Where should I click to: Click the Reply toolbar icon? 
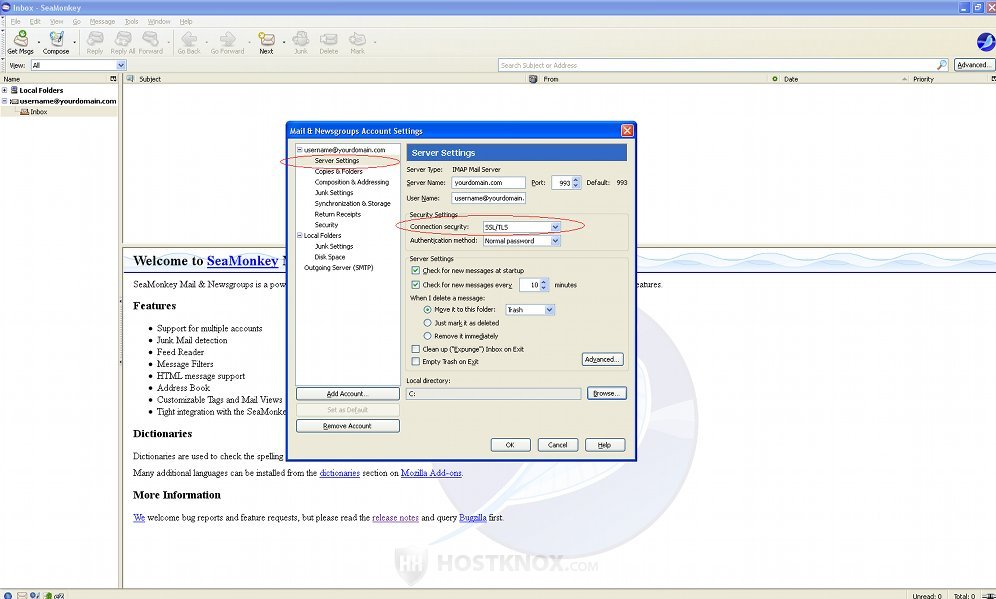click(x=95, y=39)
